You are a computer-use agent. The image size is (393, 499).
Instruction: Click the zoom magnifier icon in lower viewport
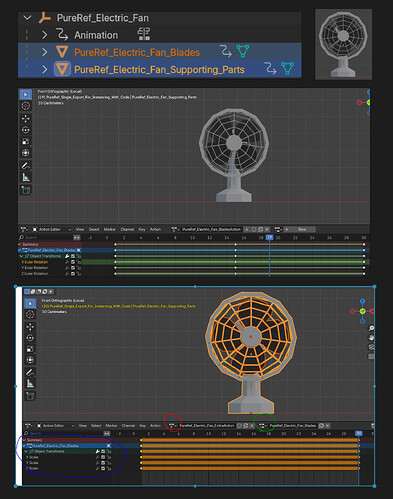(371, 328)
